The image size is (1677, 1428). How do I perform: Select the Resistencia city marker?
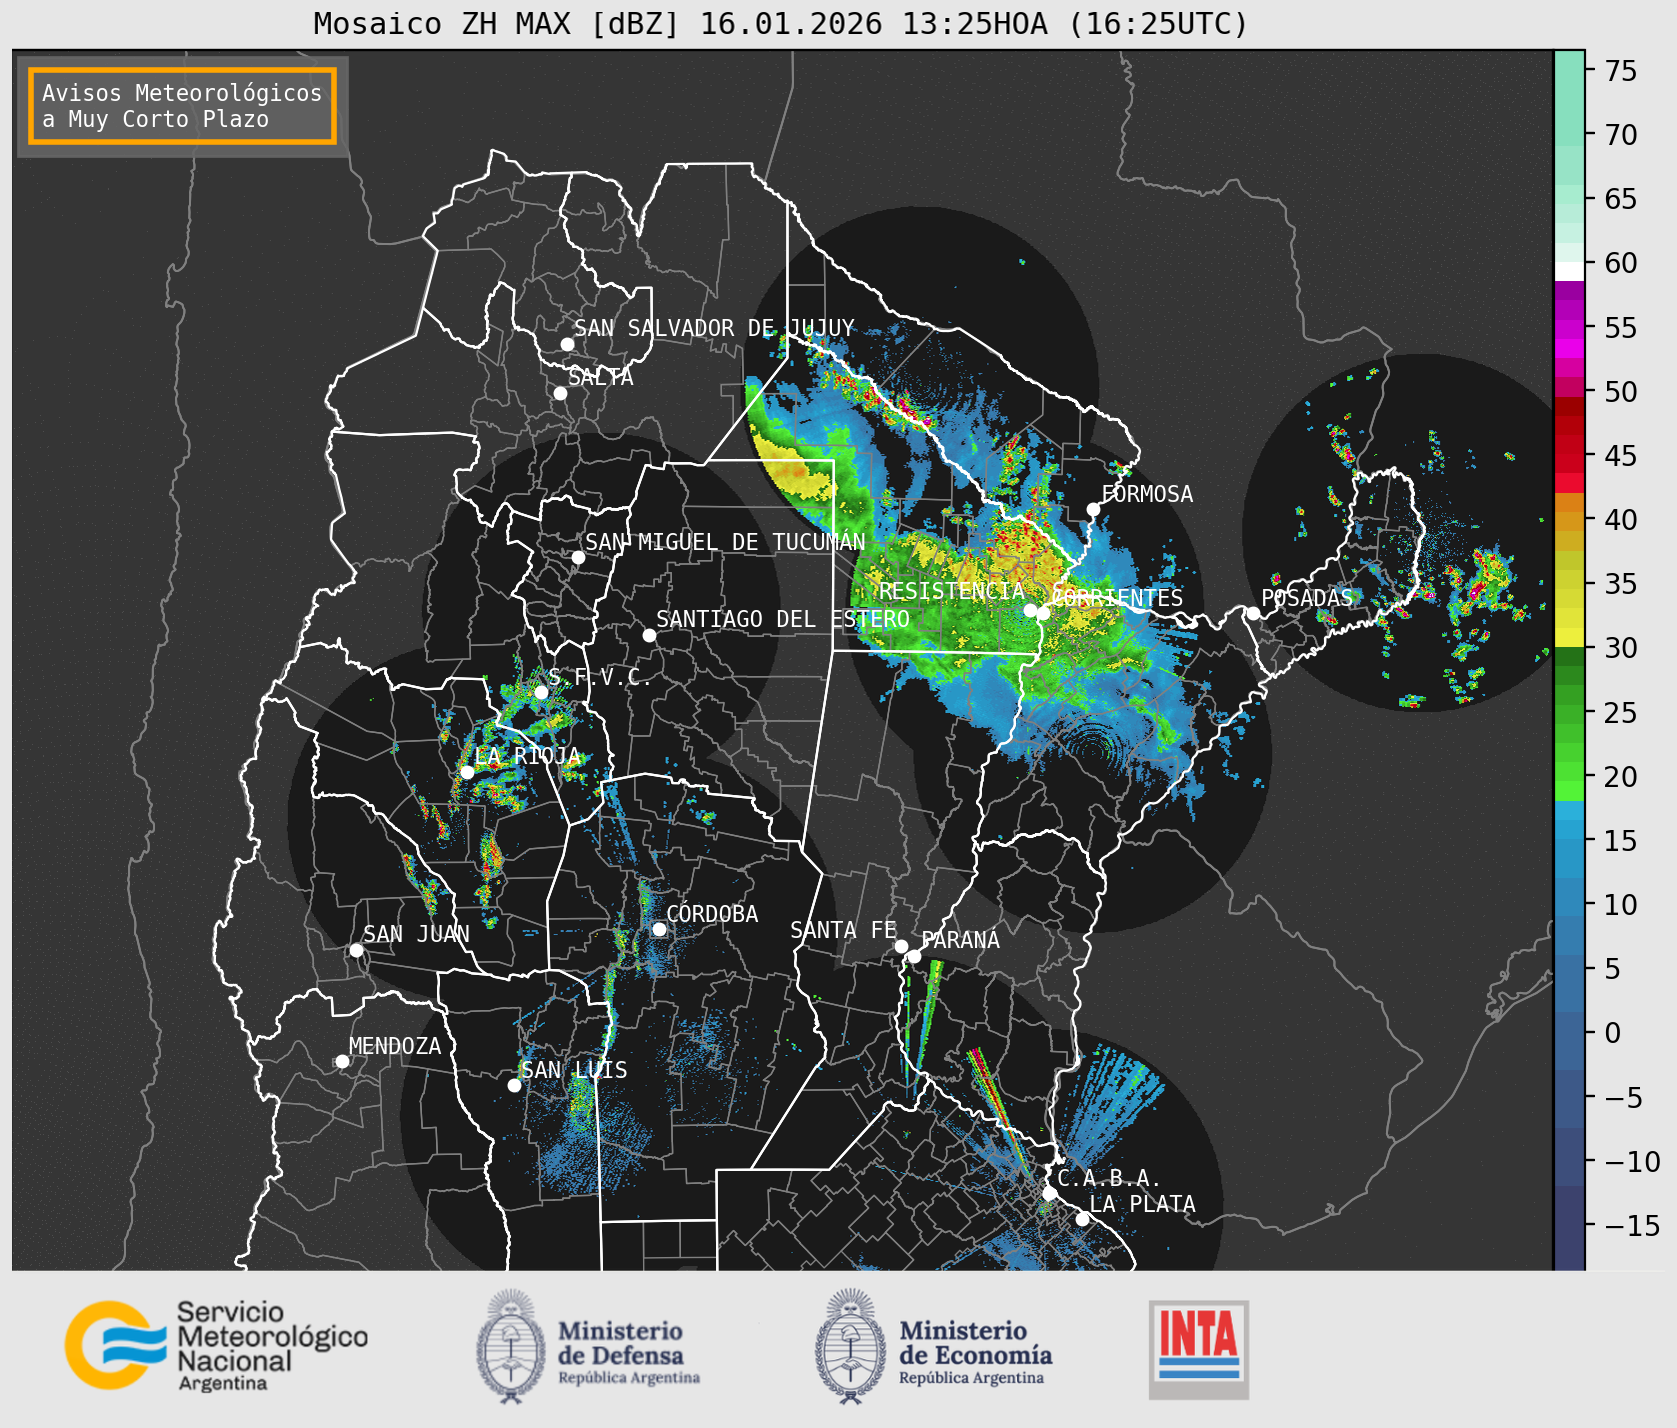1030,610
